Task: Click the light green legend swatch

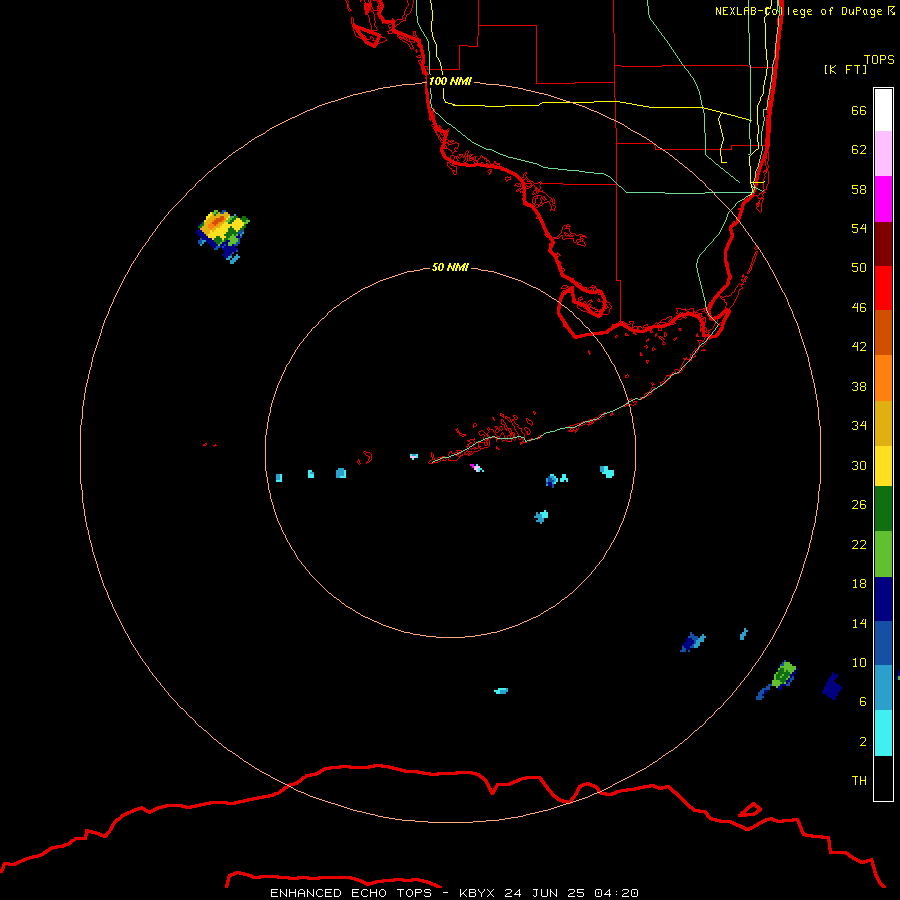Action: (x=883, y=554)
